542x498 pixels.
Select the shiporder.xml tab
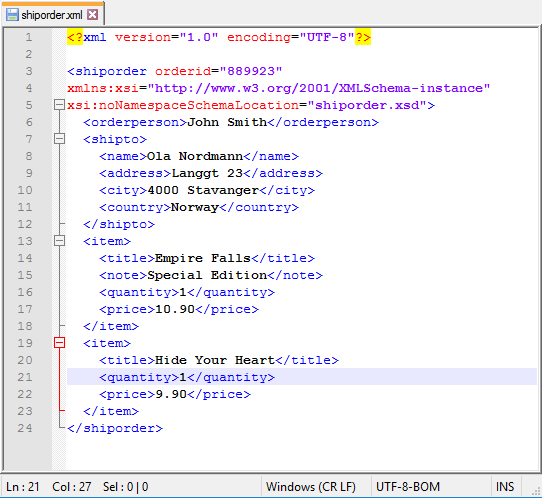pos(53,14)
